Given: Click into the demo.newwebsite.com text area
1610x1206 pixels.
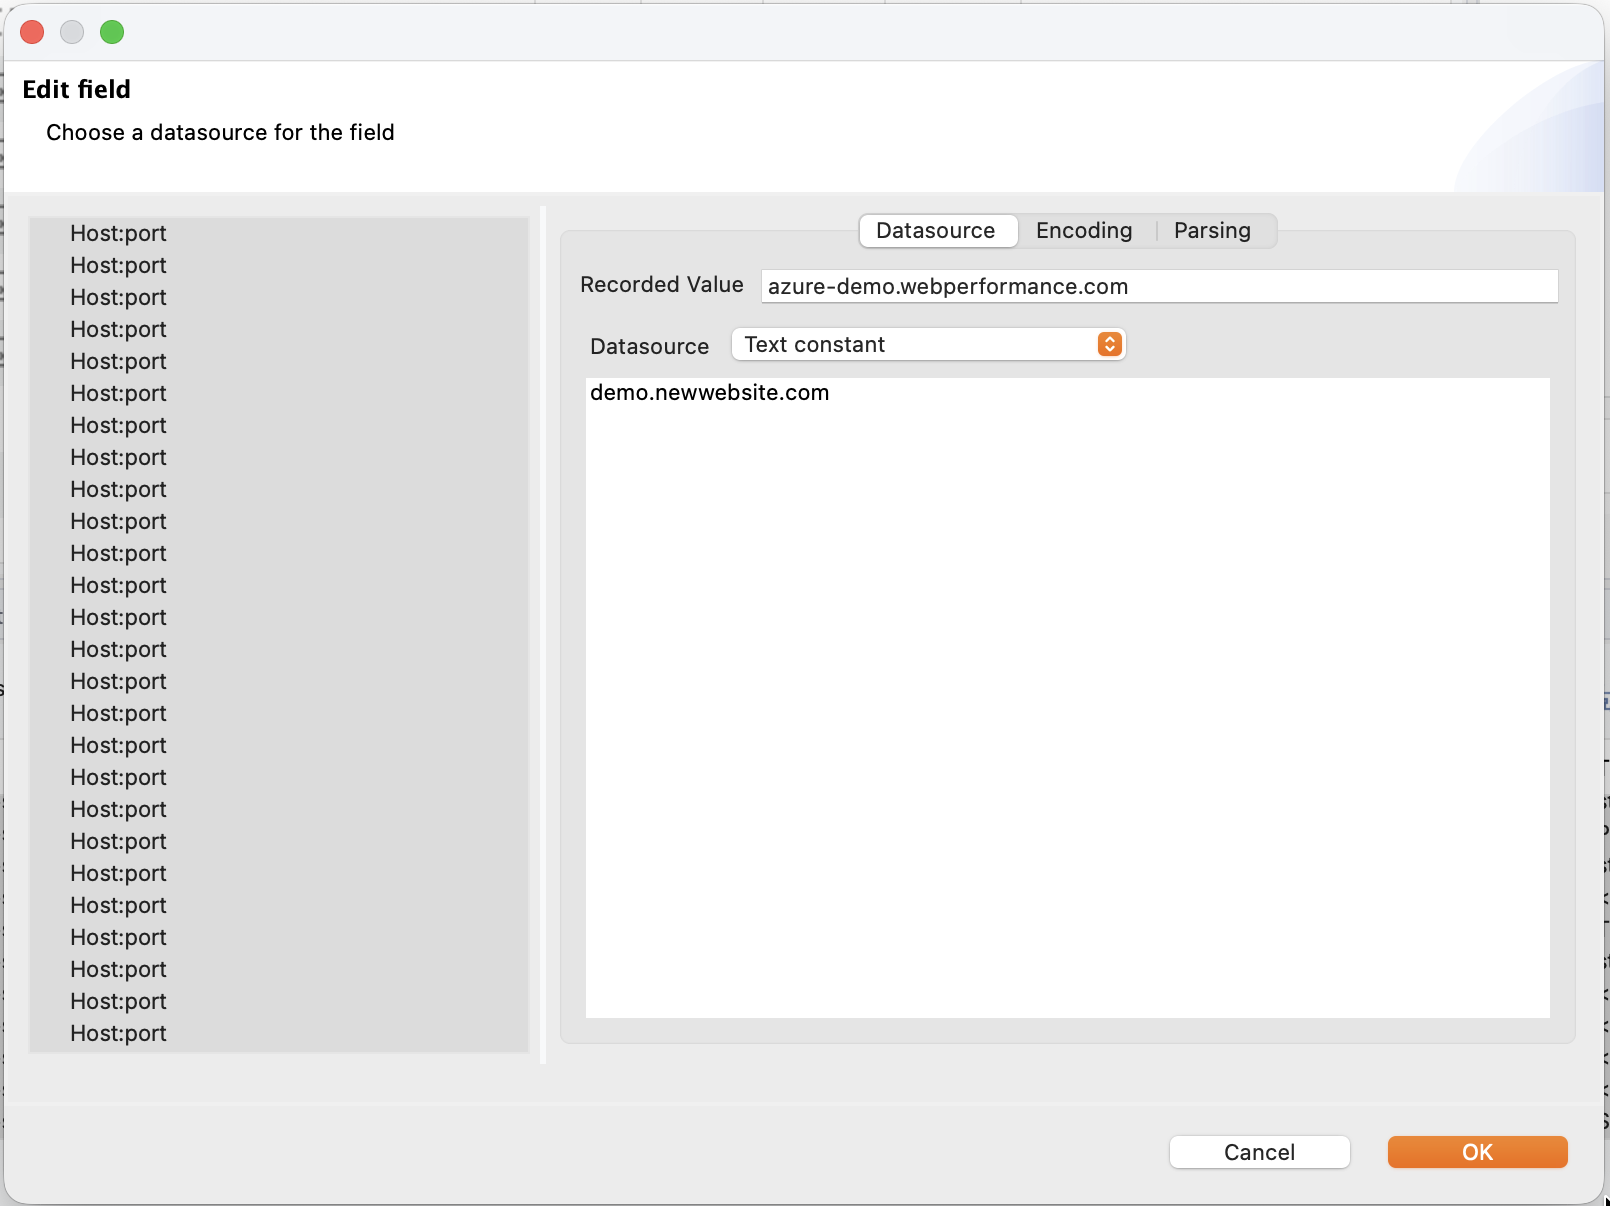Looking at the screenshot, I should pyautogui.click(x=1067, y=697).
